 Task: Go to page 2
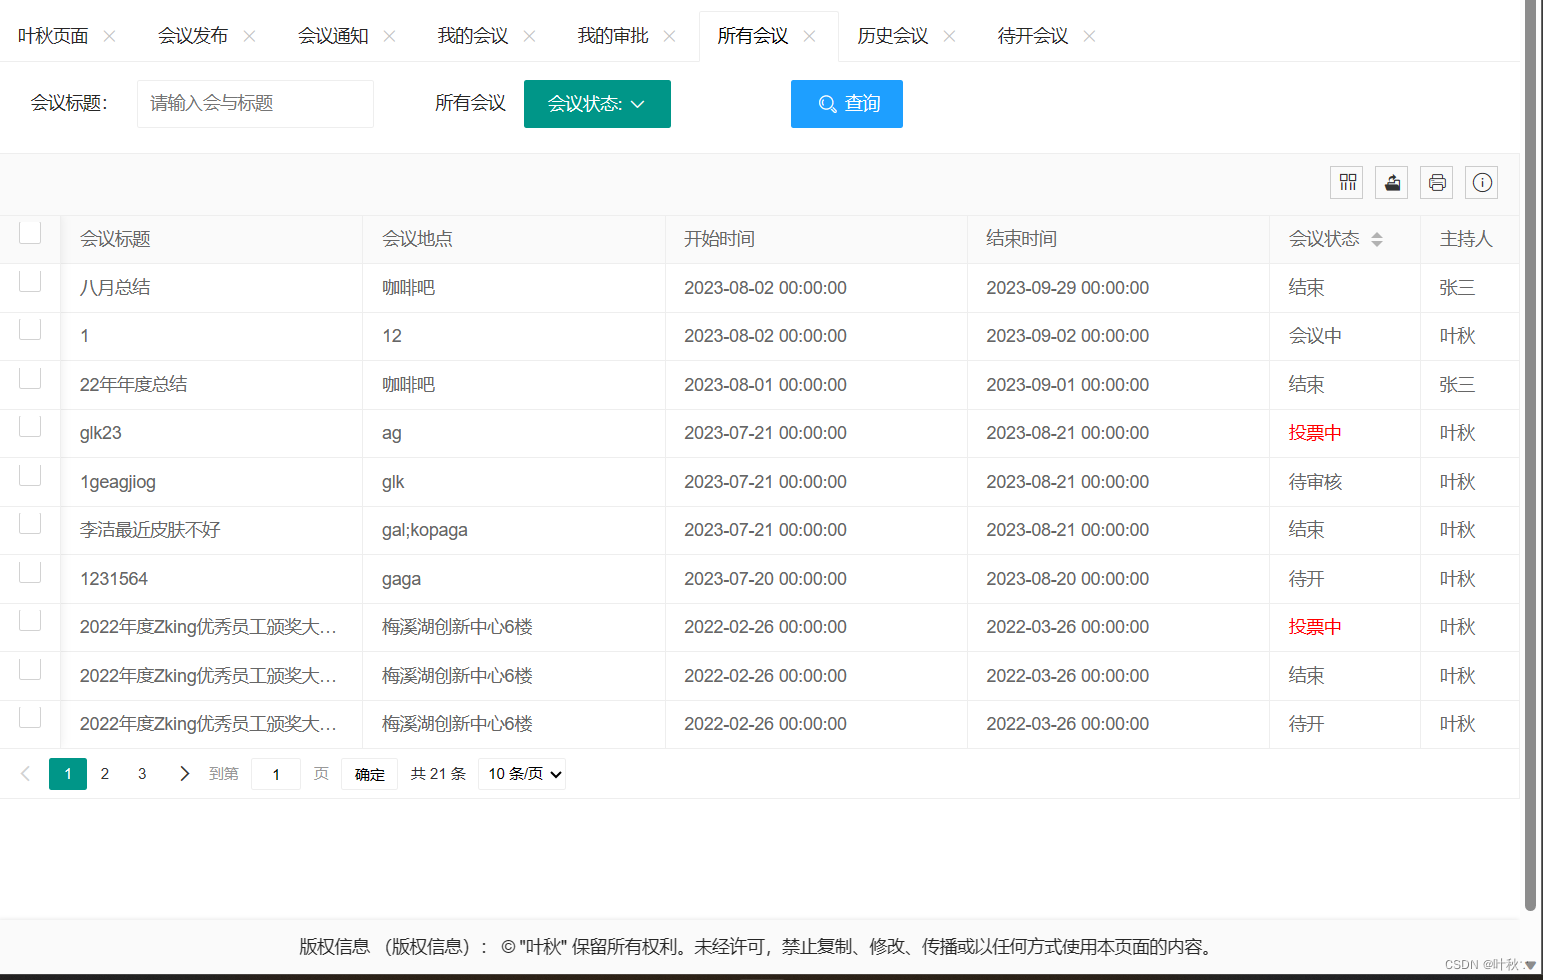pyautogui.click(x=105, y=774)
